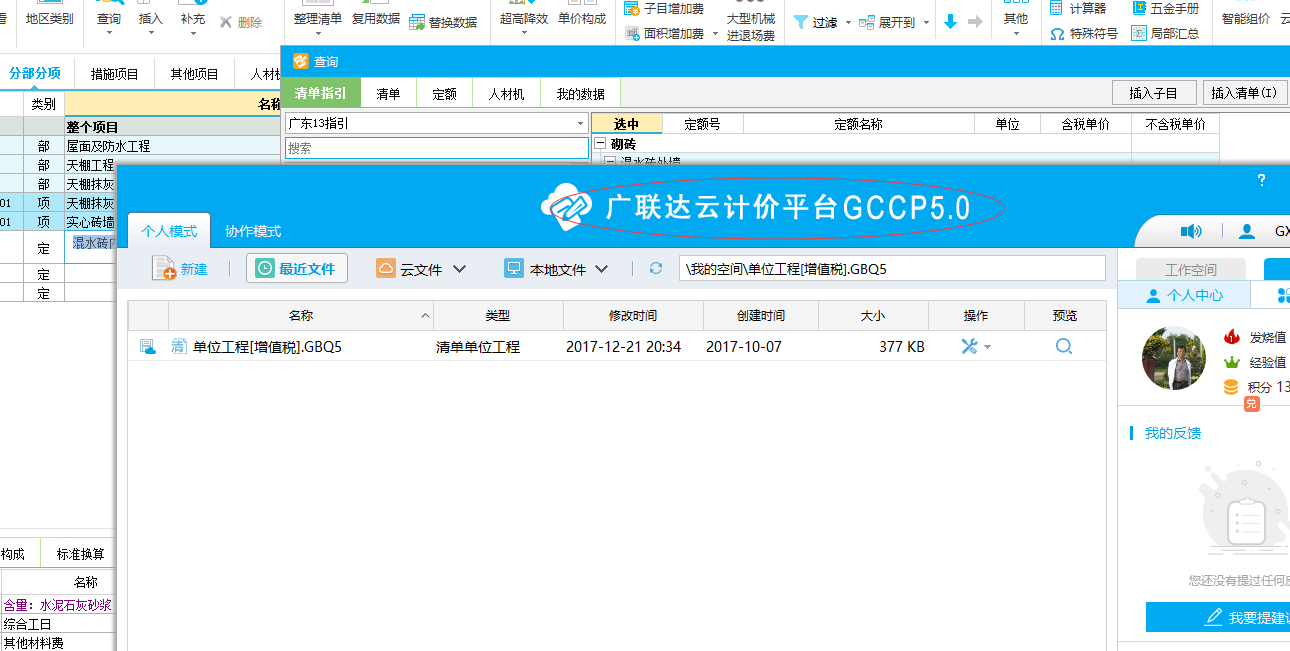Switch to 措施项目 tab in main window
This screenshot has height=651, width=1290.
coord(114,73)
